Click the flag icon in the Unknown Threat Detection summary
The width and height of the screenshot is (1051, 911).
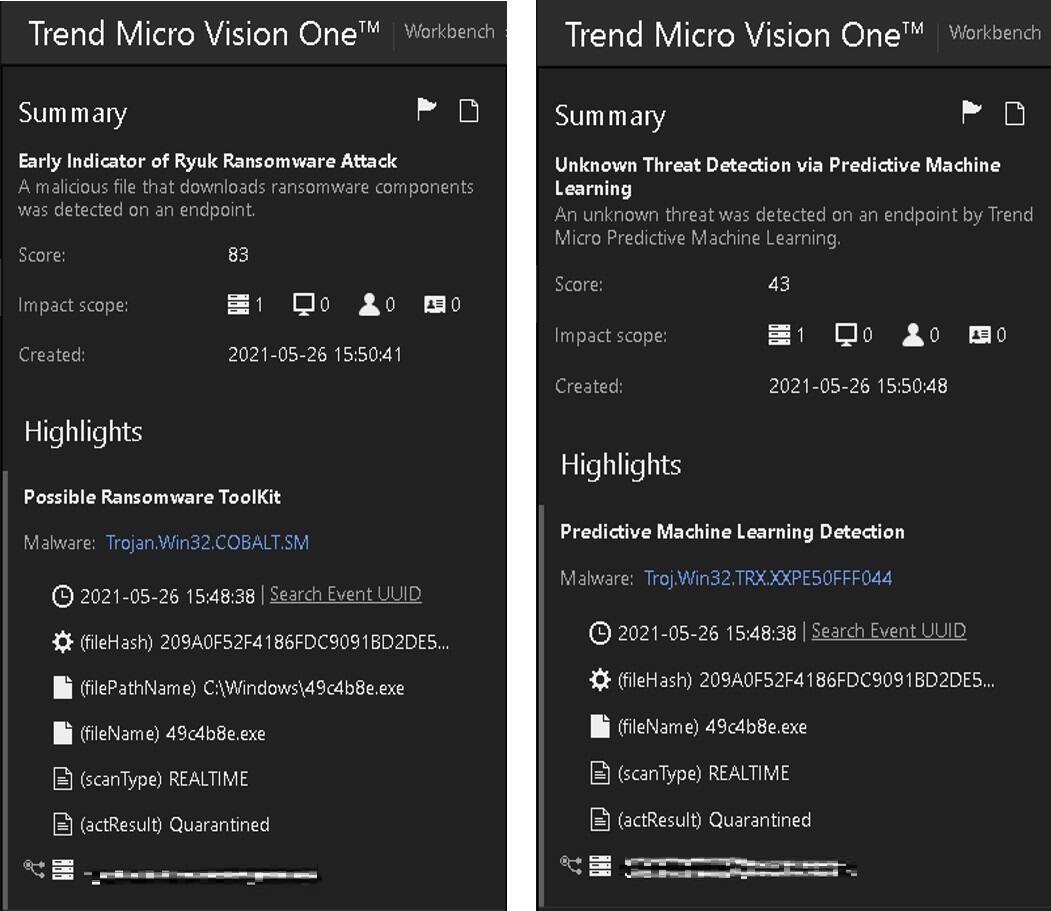tap(971, 112)
